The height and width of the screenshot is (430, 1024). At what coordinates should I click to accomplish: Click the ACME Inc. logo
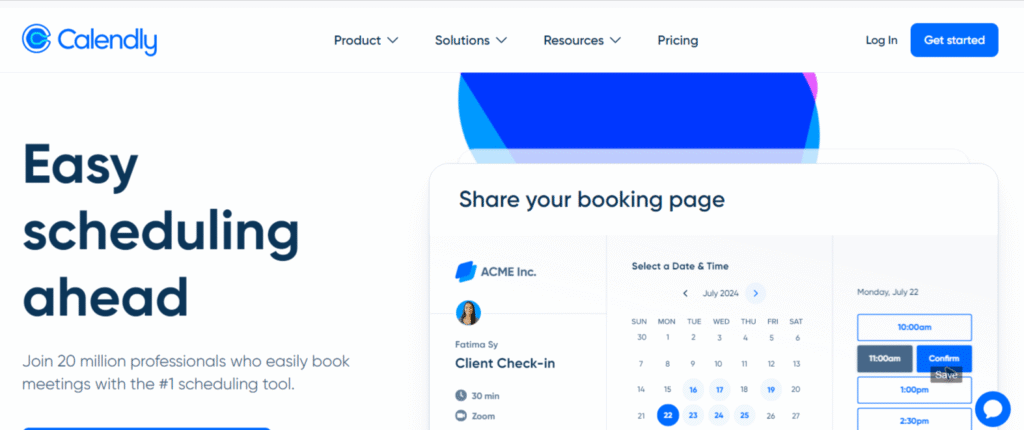click(x=496, y=272)
